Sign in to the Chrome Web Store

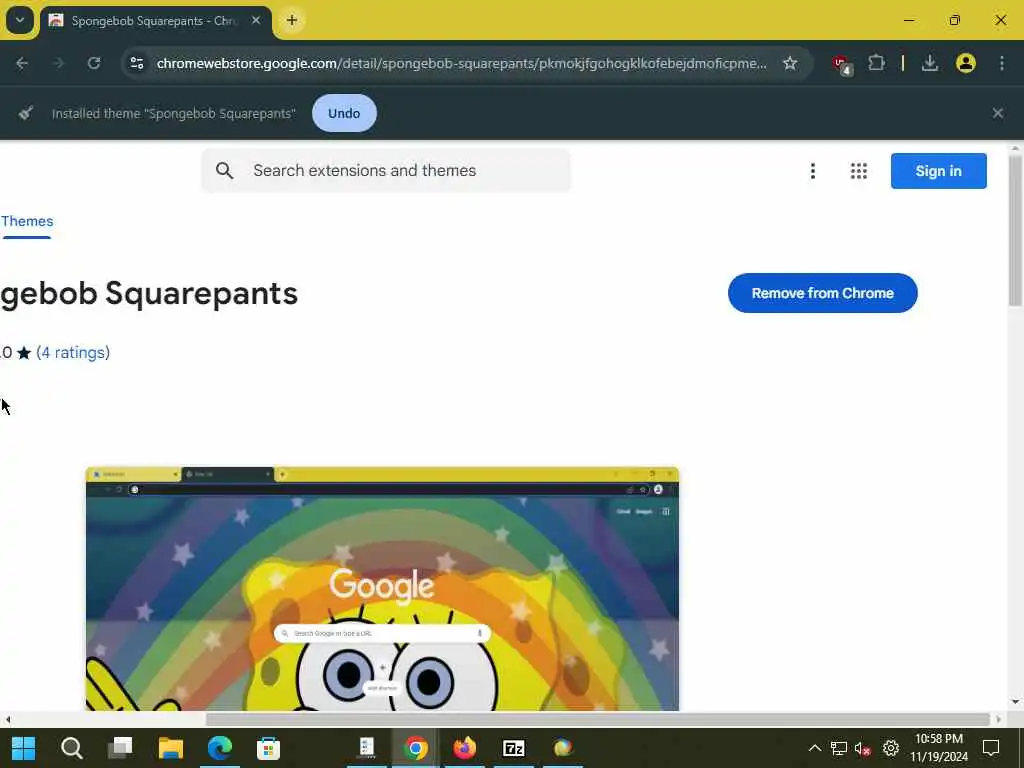938,171
